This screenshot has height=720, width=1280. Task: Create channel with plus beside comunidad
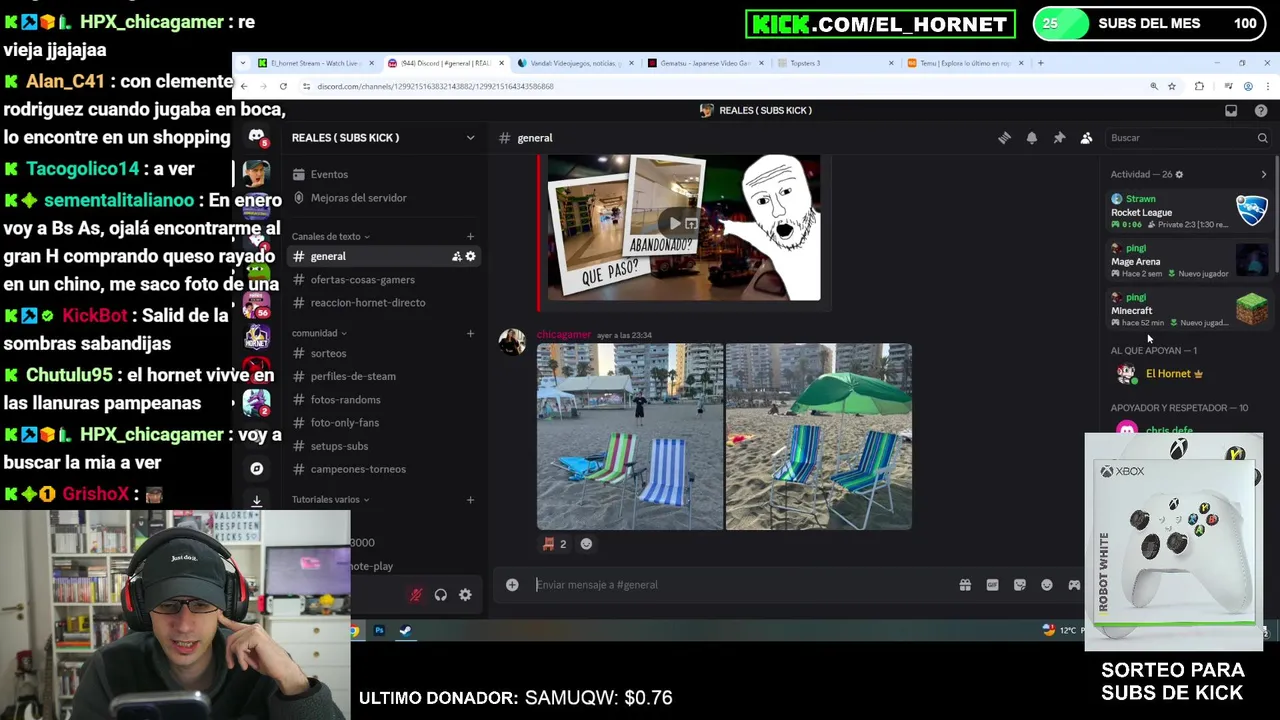(x=470, y=333)
